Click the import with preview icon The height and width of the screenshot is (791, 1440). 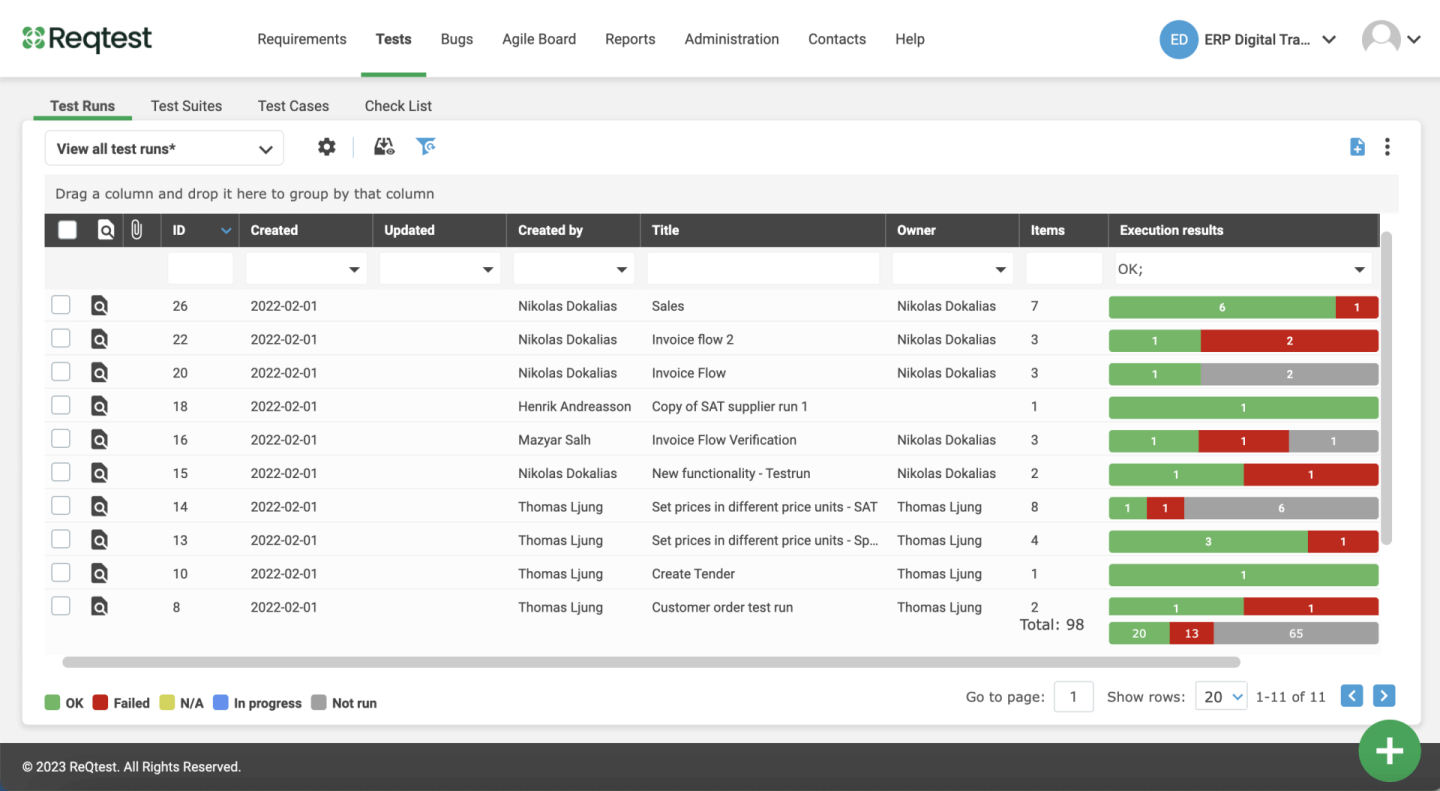tap(384, 146)
